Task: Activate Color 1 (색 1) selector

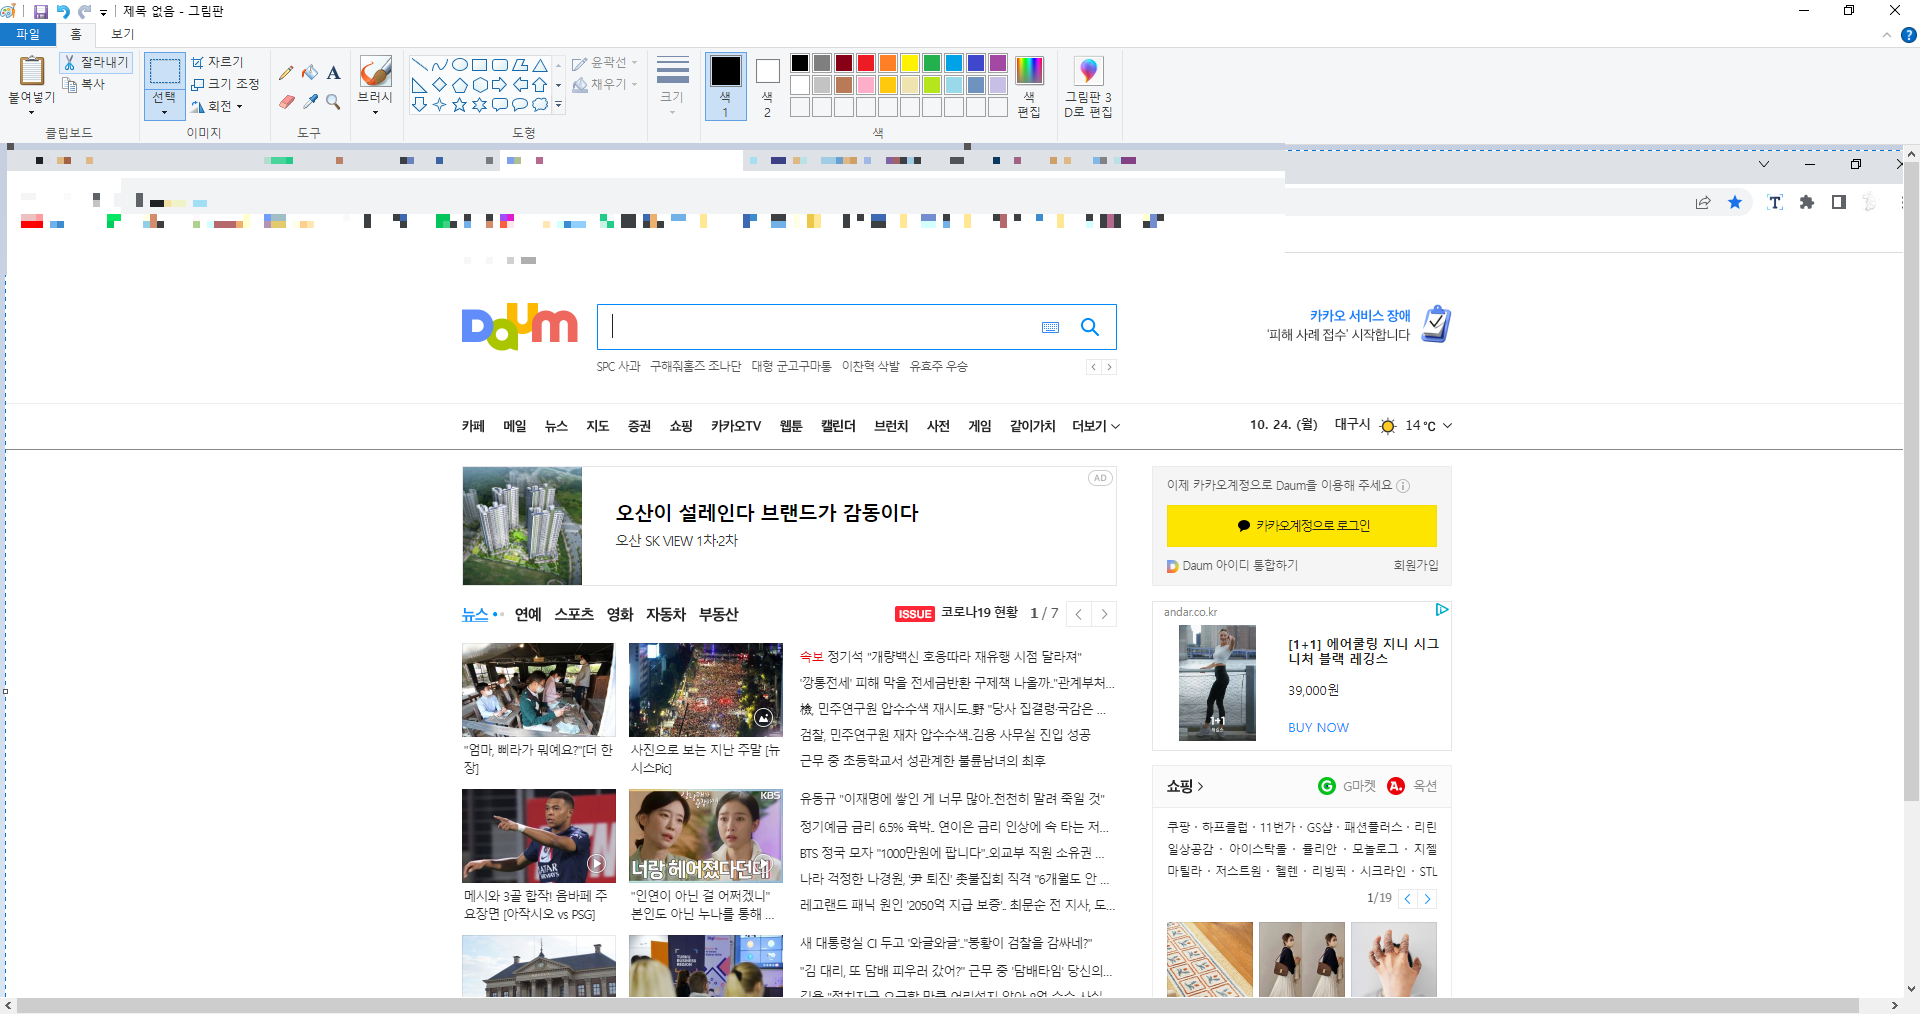Action: pos(726,87)
